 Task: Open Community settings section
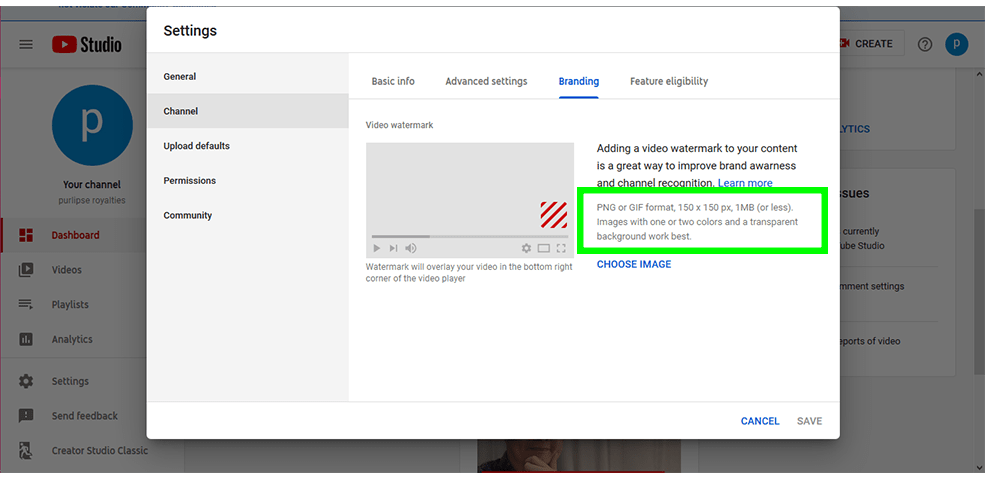(248, 215)
